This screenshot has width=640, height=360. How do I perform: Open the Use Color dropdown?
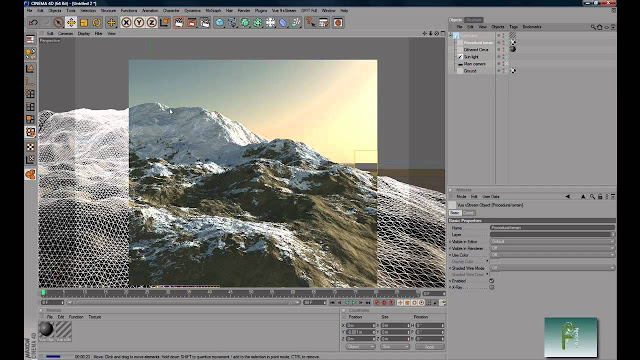pyautogui.click(x=552, y=255)
